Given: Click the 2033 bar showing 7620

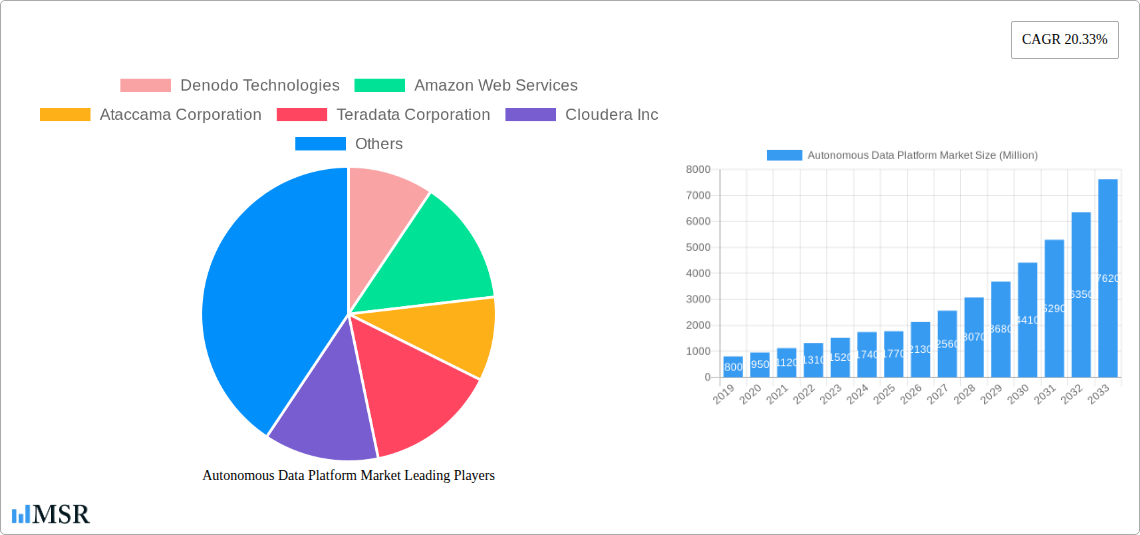Looking at the screenshot, I should (1107, 278).
